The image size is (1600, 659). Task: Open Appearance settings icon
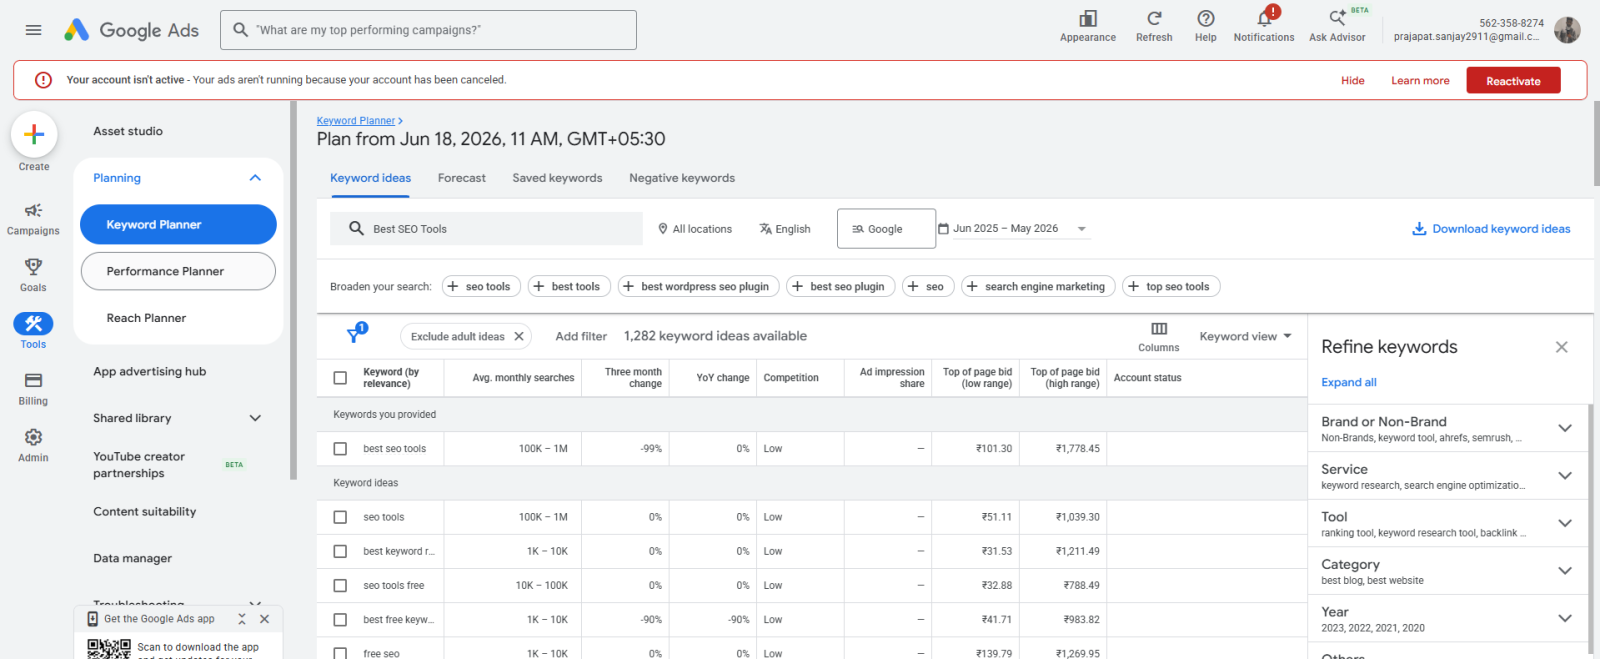[x=1088, y=19]
